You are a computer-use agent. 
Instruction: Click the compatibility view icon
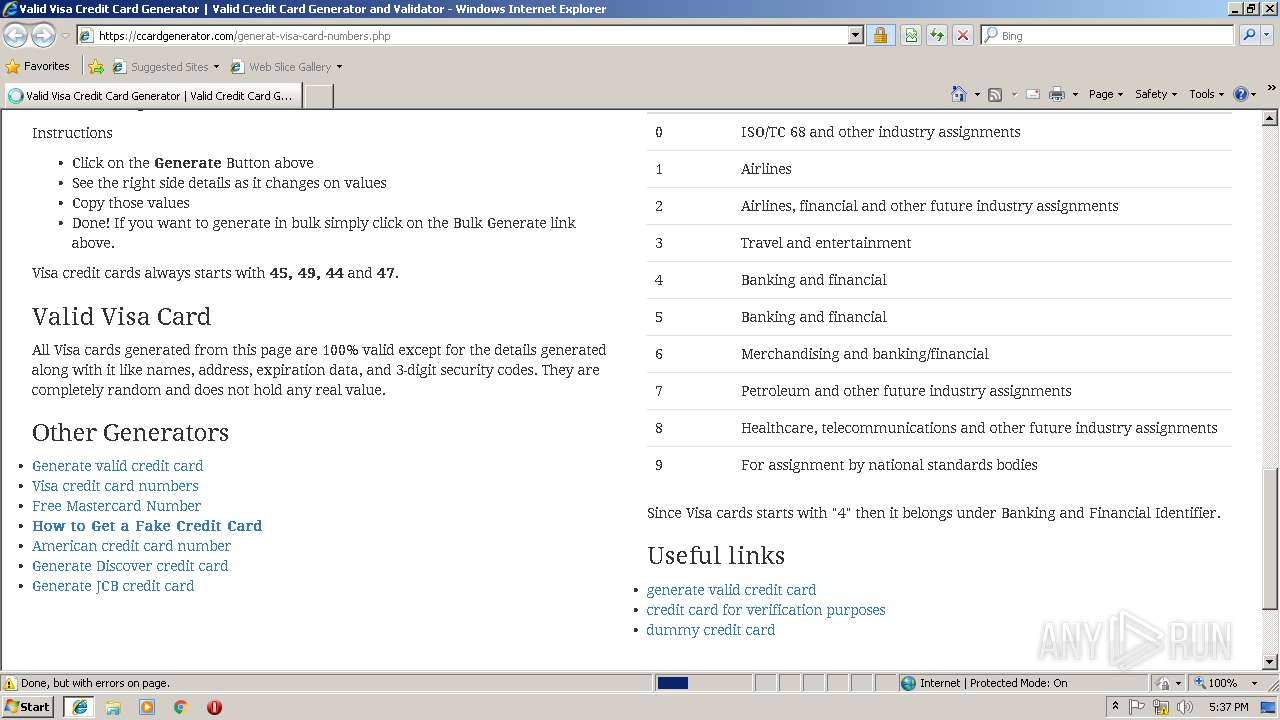(911, 35)
